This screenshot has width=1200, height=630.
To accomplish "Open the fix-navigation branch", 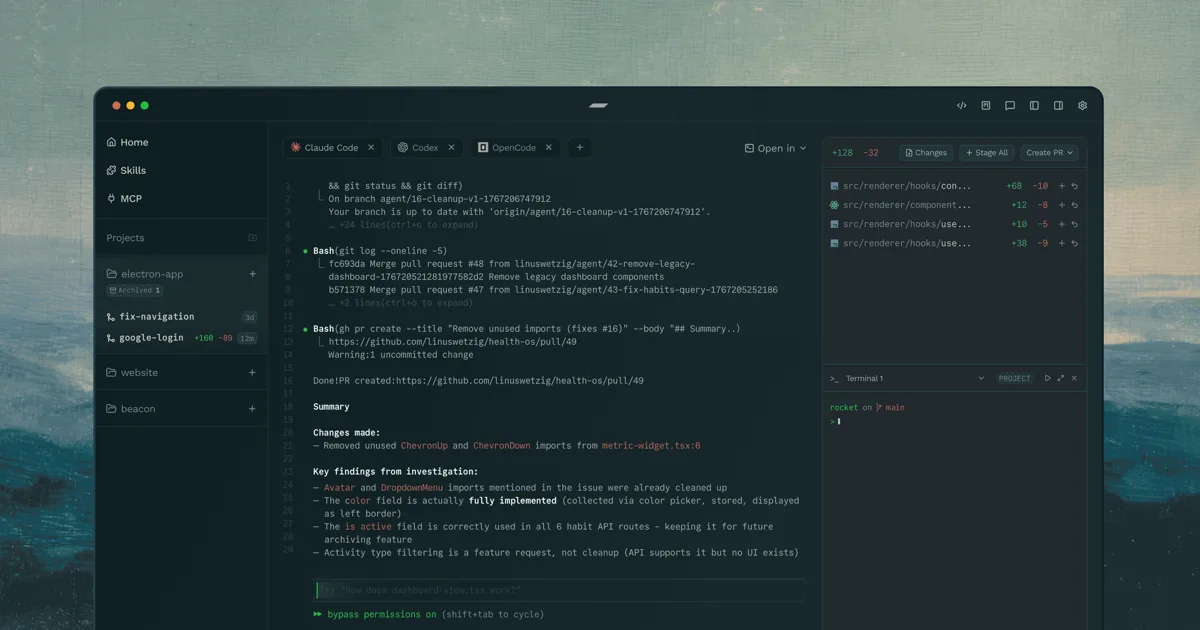I will click(x=150, y=317).
